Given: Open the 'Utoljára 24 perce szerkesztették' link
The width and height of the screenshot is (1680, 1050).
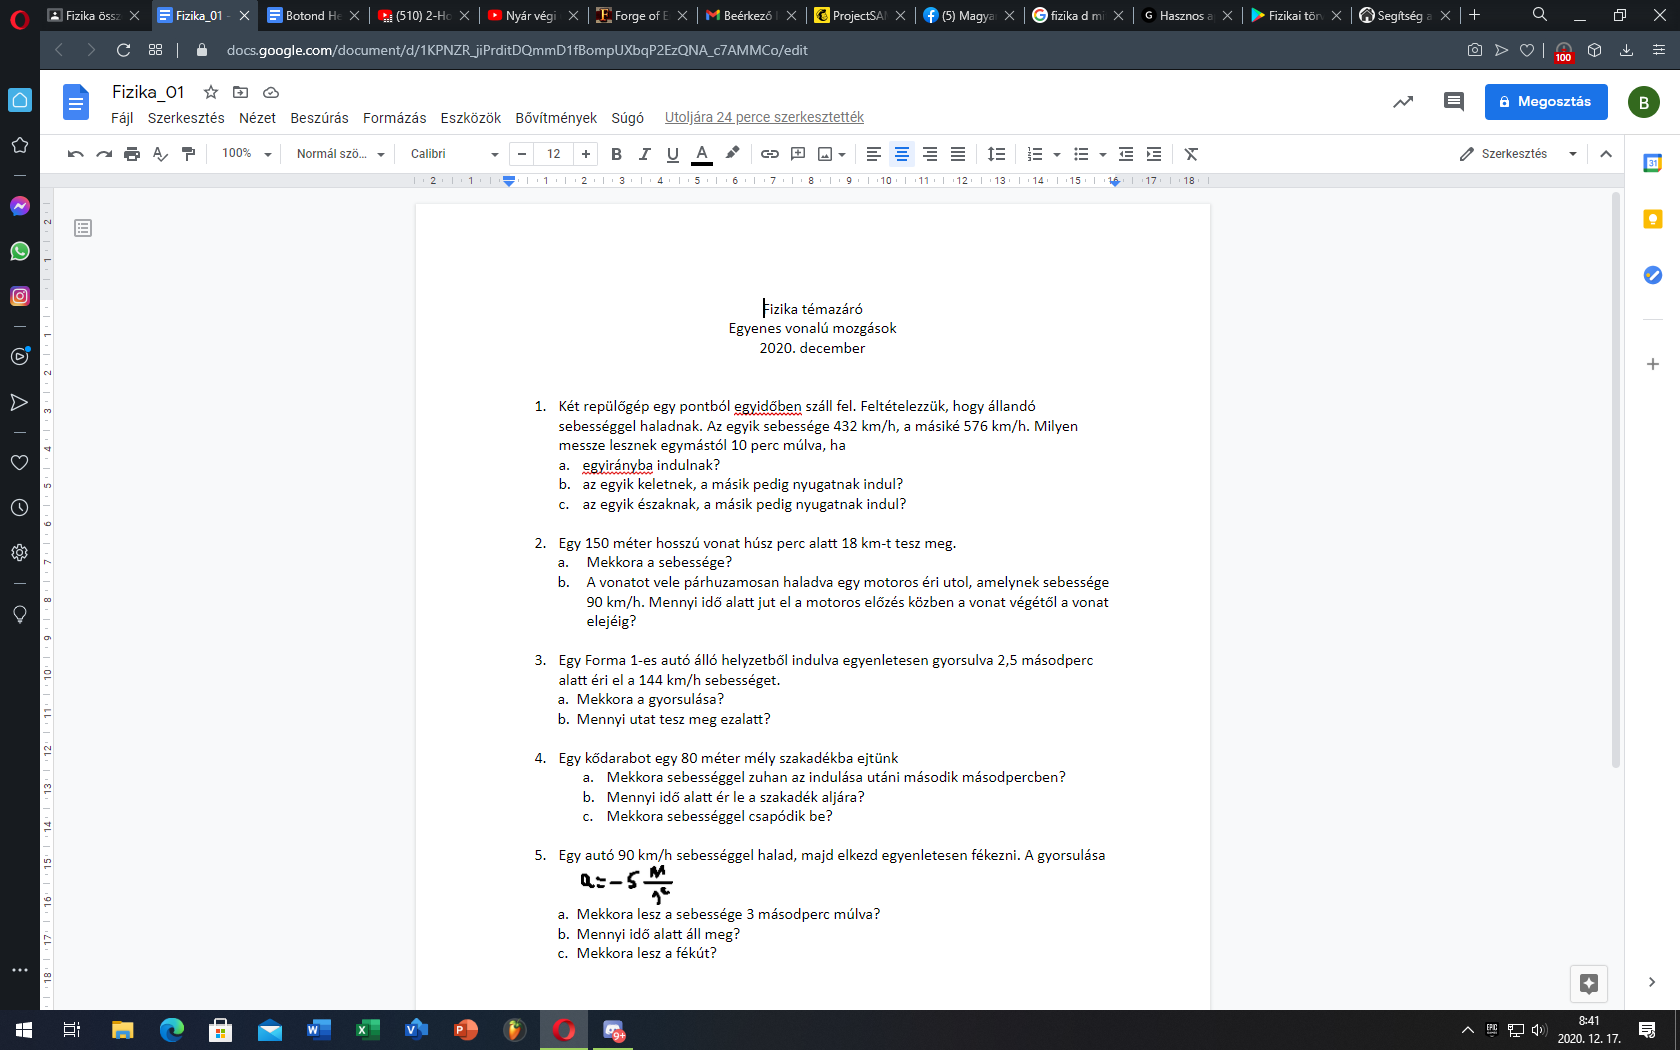Looking at the screenshot, I should pos(764,118).
